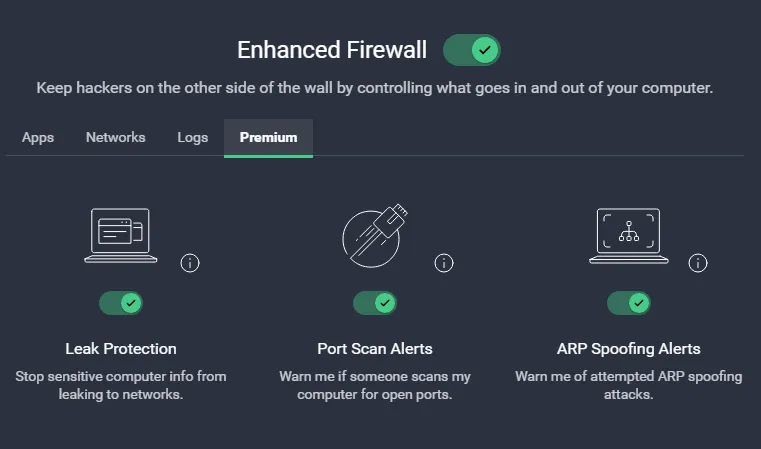Click the Leak Protection laptop icon
This screenshot has width=761, height=449.
(120, 235)
